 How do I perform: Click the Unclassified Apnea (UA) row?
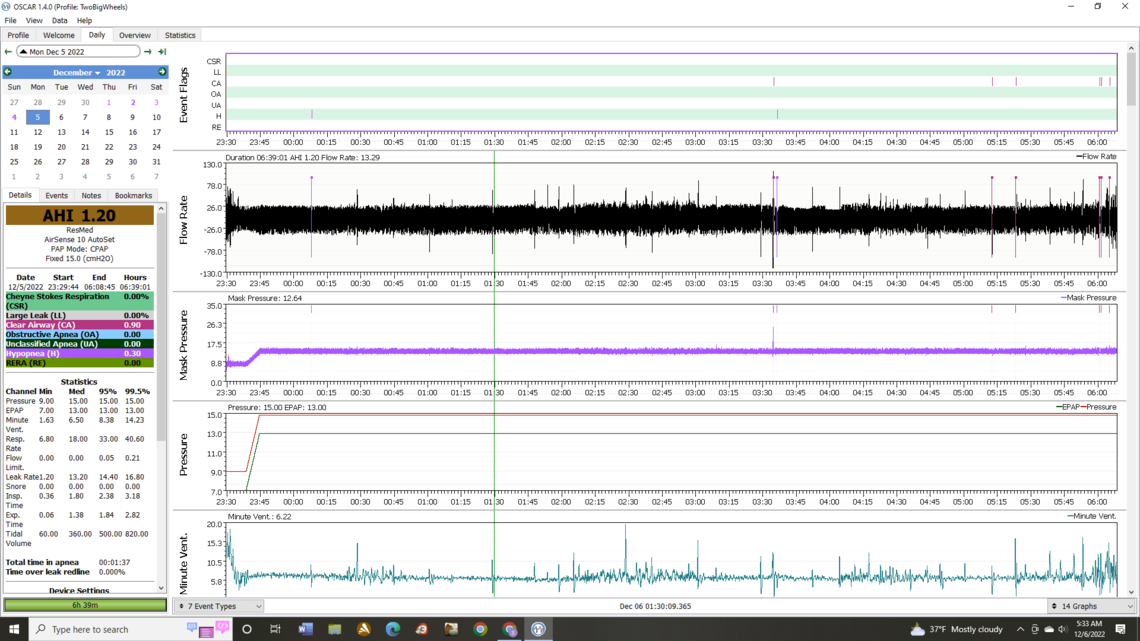pos(79,344)
